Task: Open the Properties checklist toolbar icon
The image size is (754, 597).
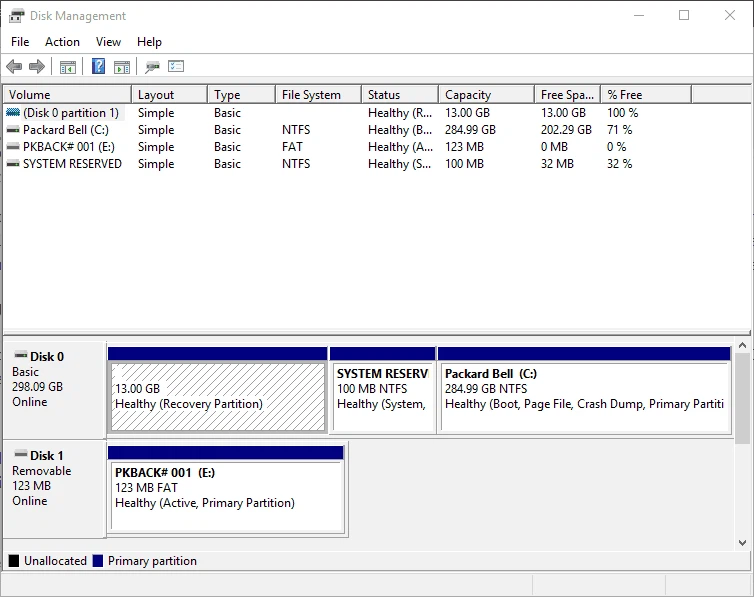Action: [x=176, y=67]
